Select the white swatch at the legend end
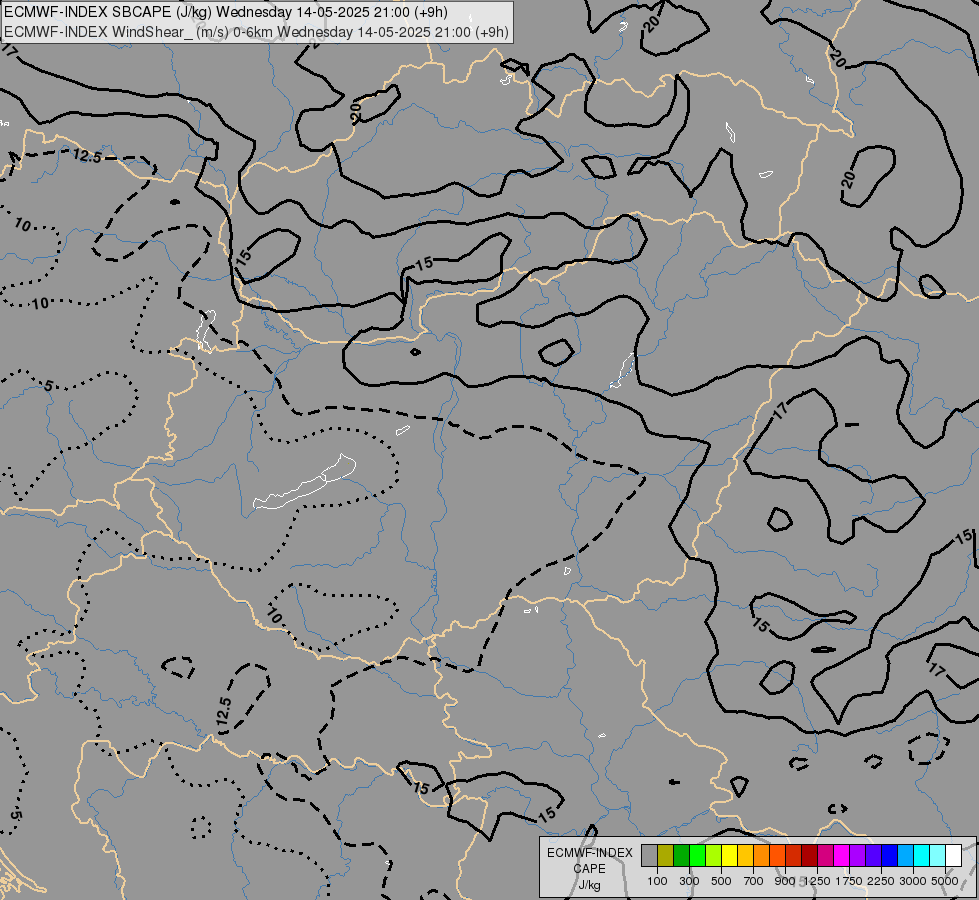979x900 pixels. pos(953,855)
